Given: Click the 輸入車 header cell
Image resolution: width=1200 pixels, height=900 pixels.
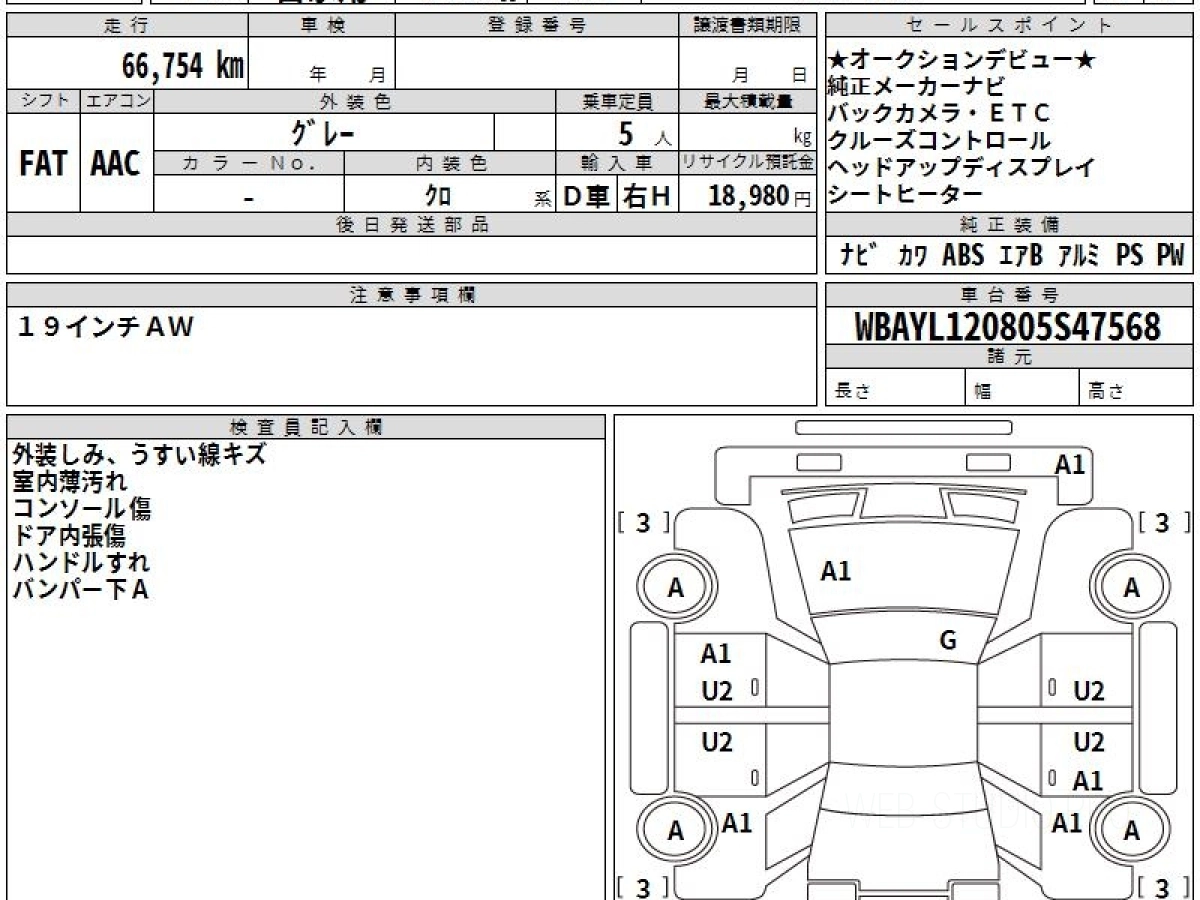Looking at the screenshot, I should [617, 162].
